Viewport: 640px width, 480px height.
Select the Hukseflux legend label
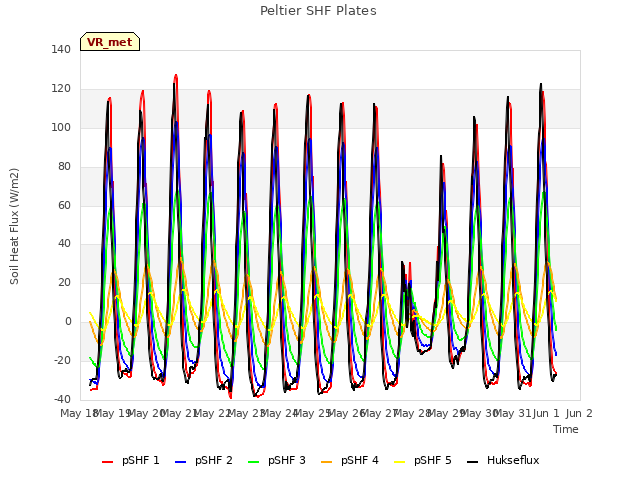(x=513, y=460)
